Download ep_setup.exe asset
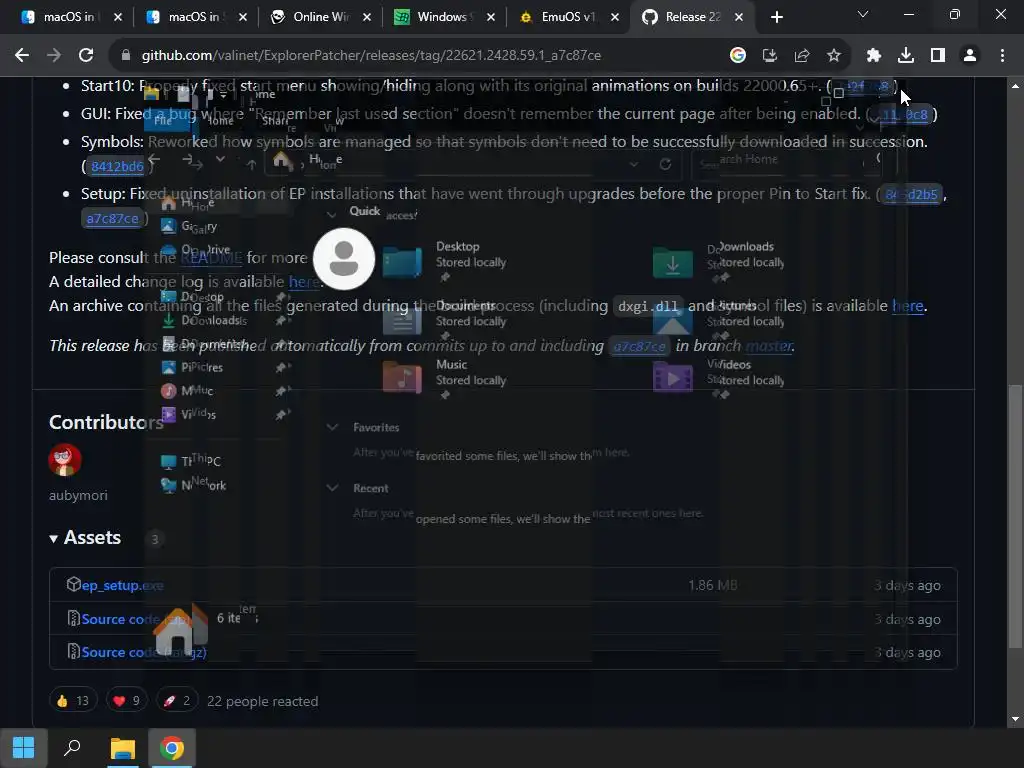 [122, 585]
